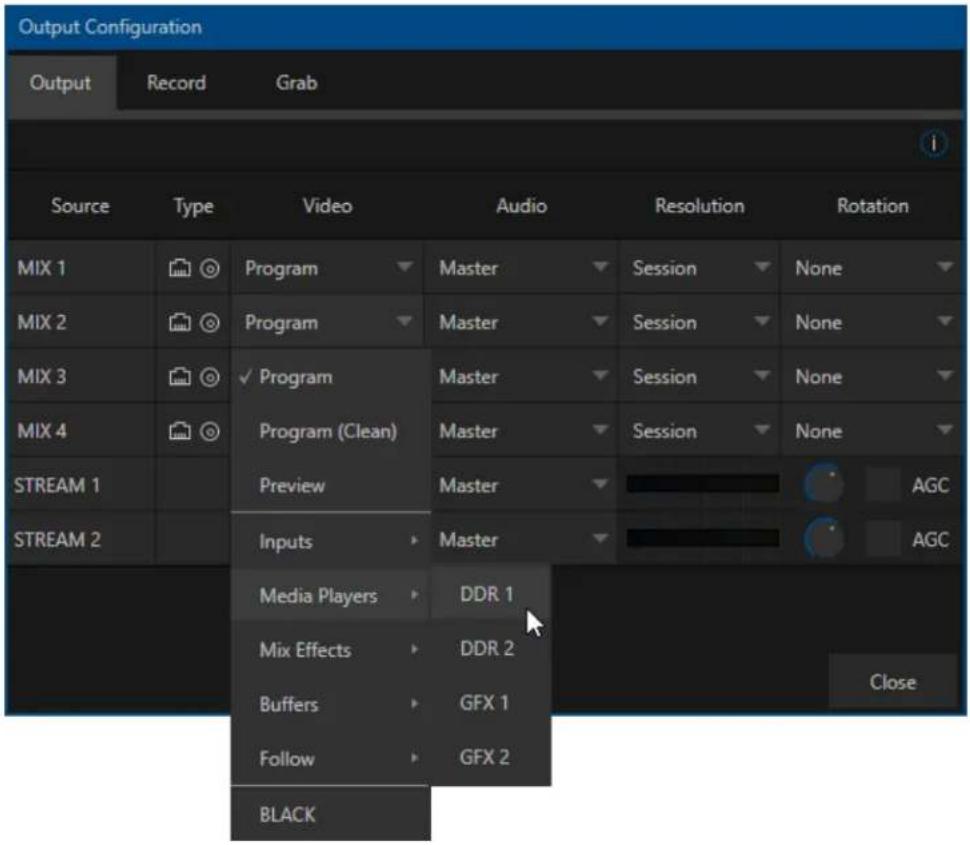Select BLACK menu entry

click(331, 814)
